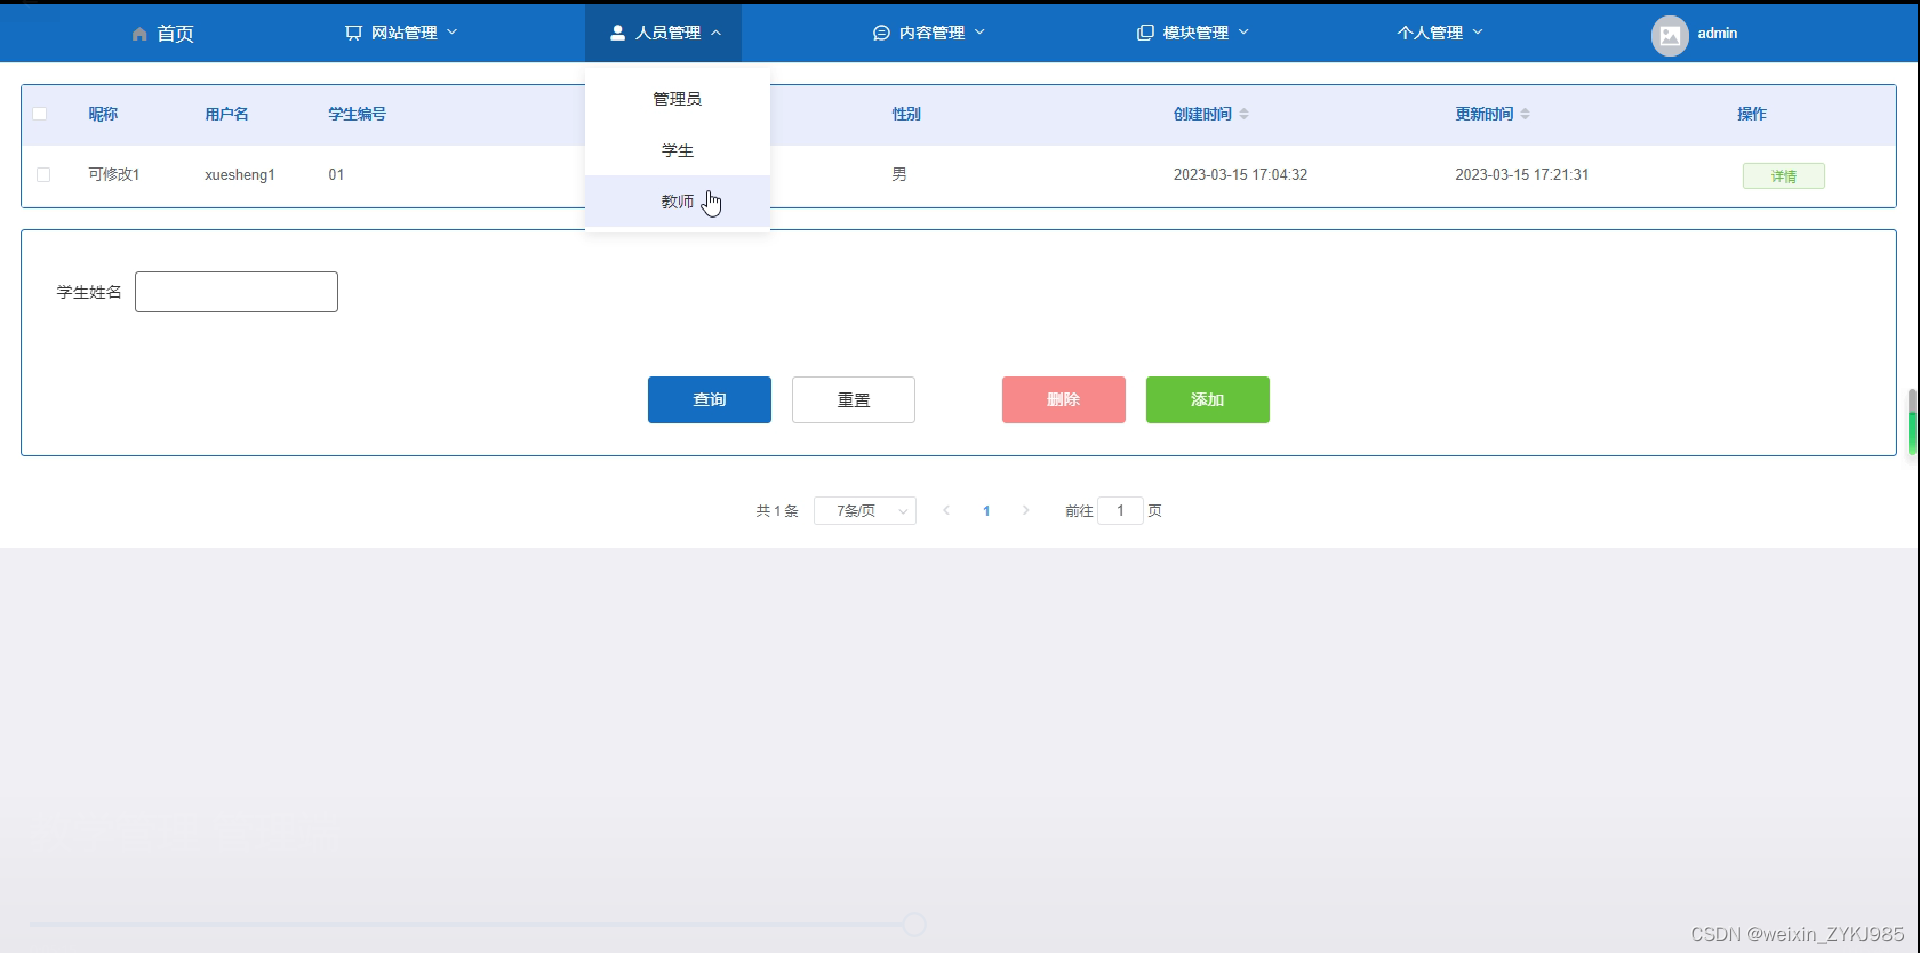Open the 首页 nav item

(163, 34)
